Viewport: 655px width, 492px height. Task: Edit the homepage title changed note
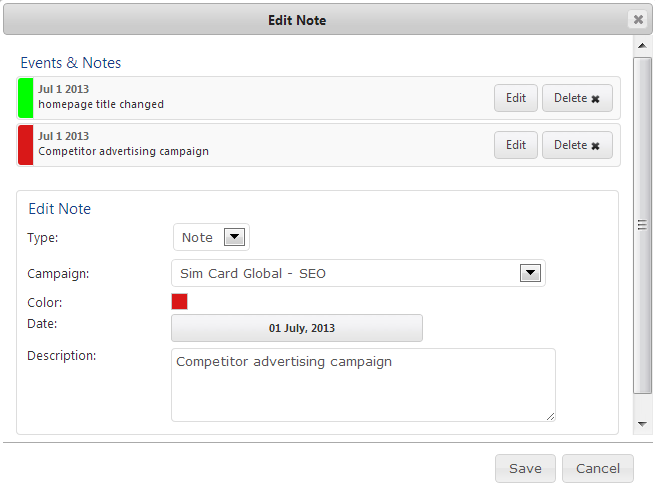[515, 98]
